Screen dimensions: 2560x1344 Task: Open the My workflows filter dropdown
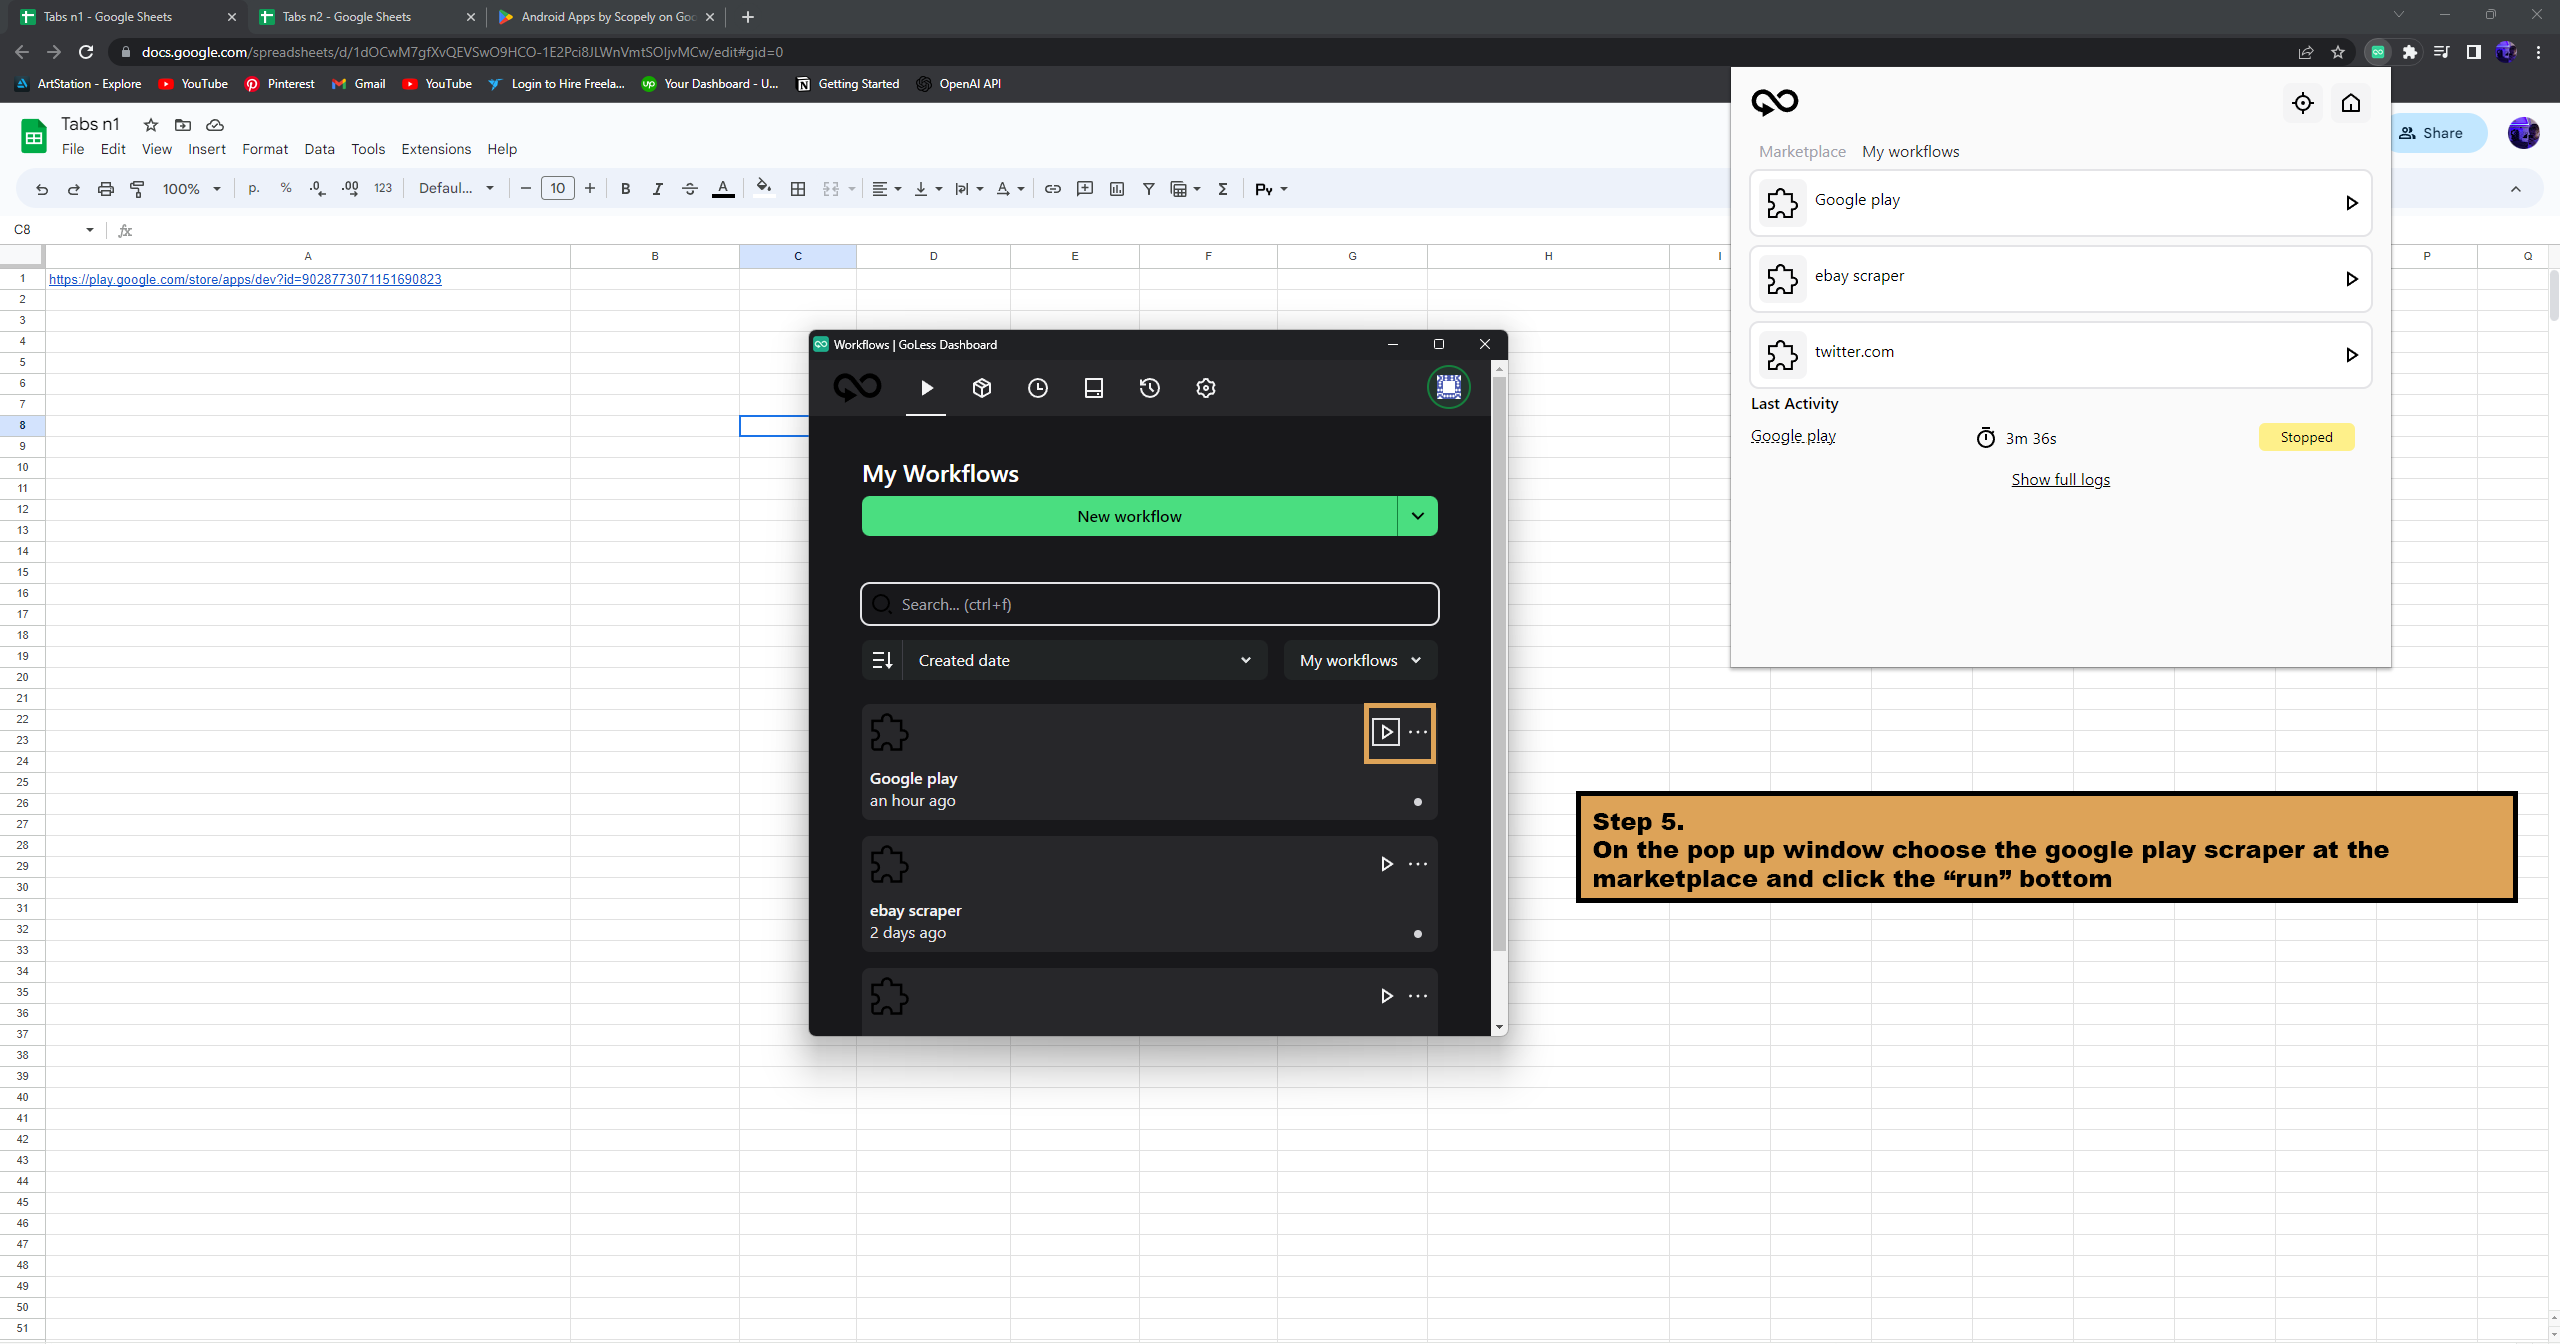pos(1361,660)
